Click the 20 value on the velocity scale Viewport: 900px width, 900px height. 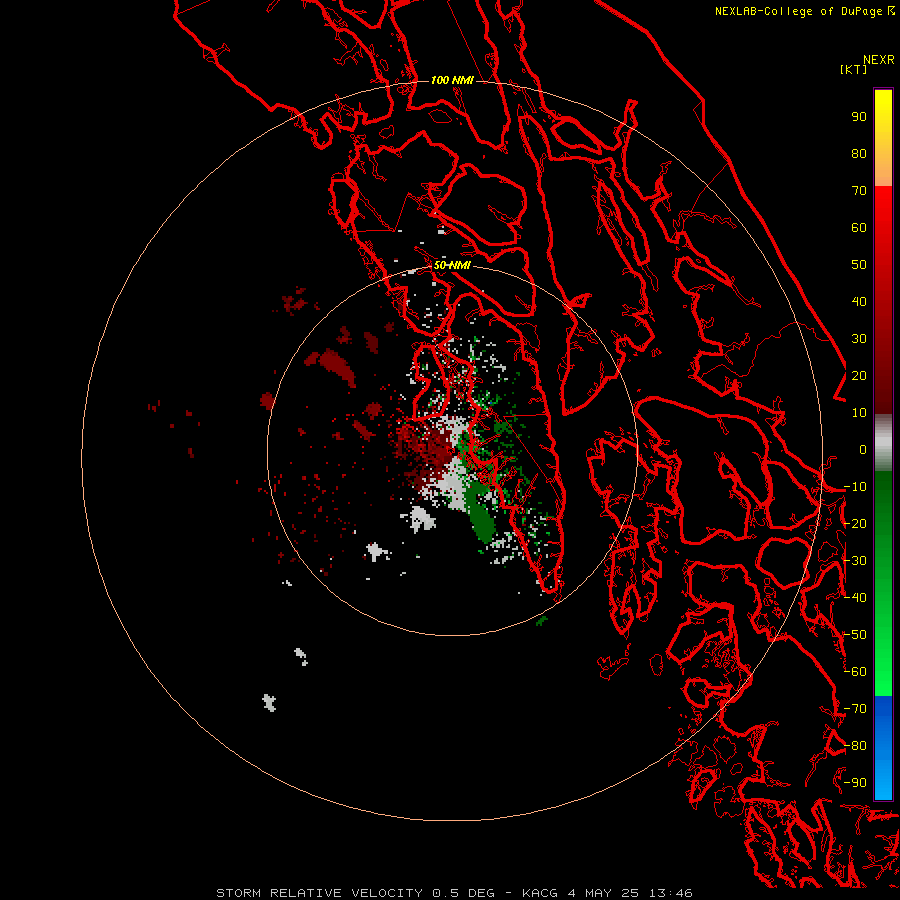click(859, 376)
